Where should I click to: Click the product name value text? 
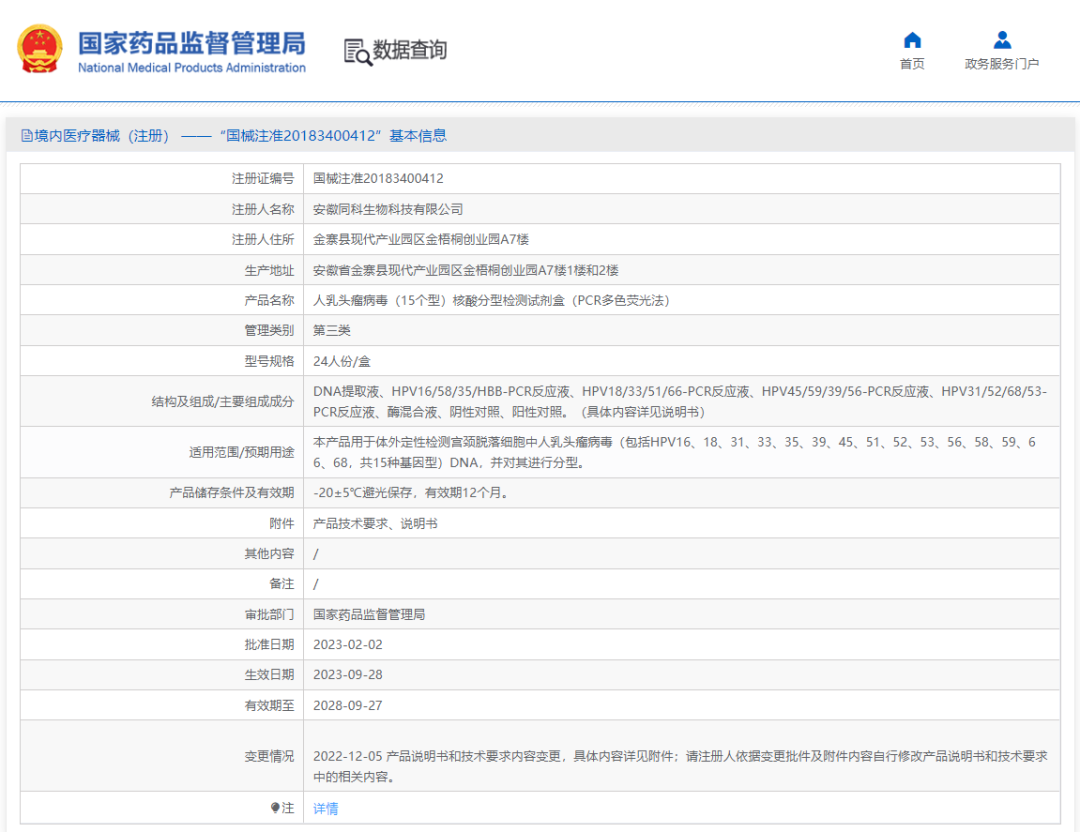[491, 300]
